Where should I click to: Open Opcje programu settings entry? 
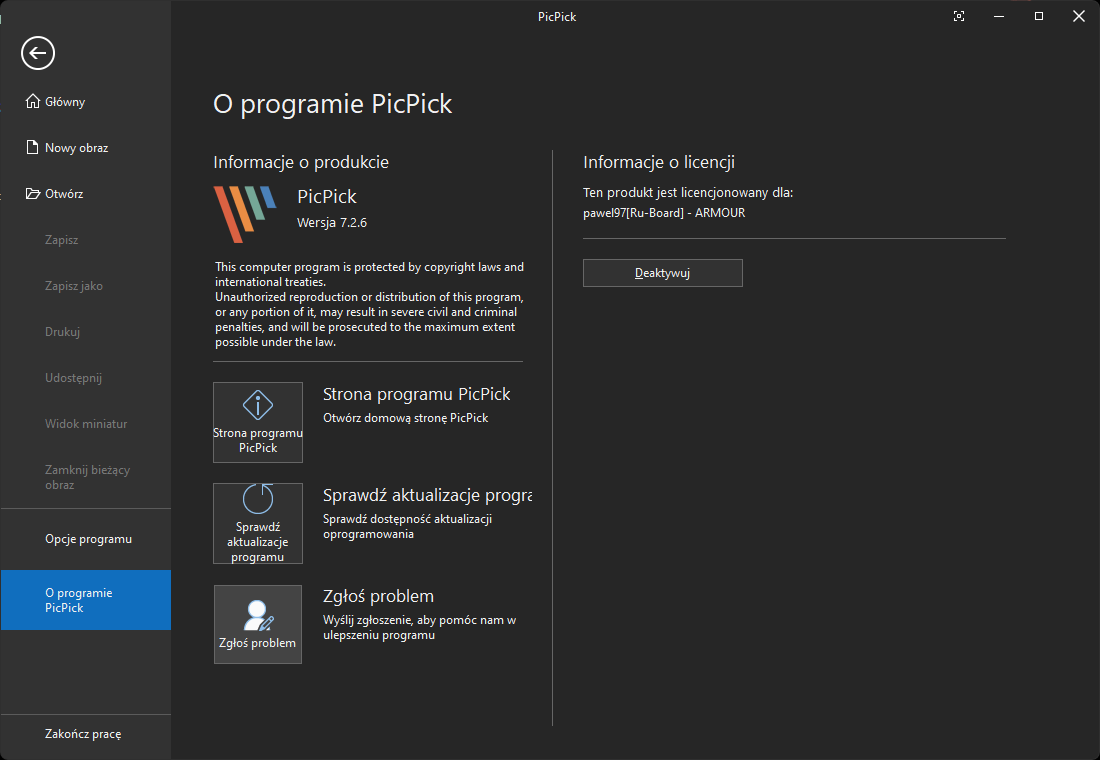pyautogui.click(x=86, y=539)
